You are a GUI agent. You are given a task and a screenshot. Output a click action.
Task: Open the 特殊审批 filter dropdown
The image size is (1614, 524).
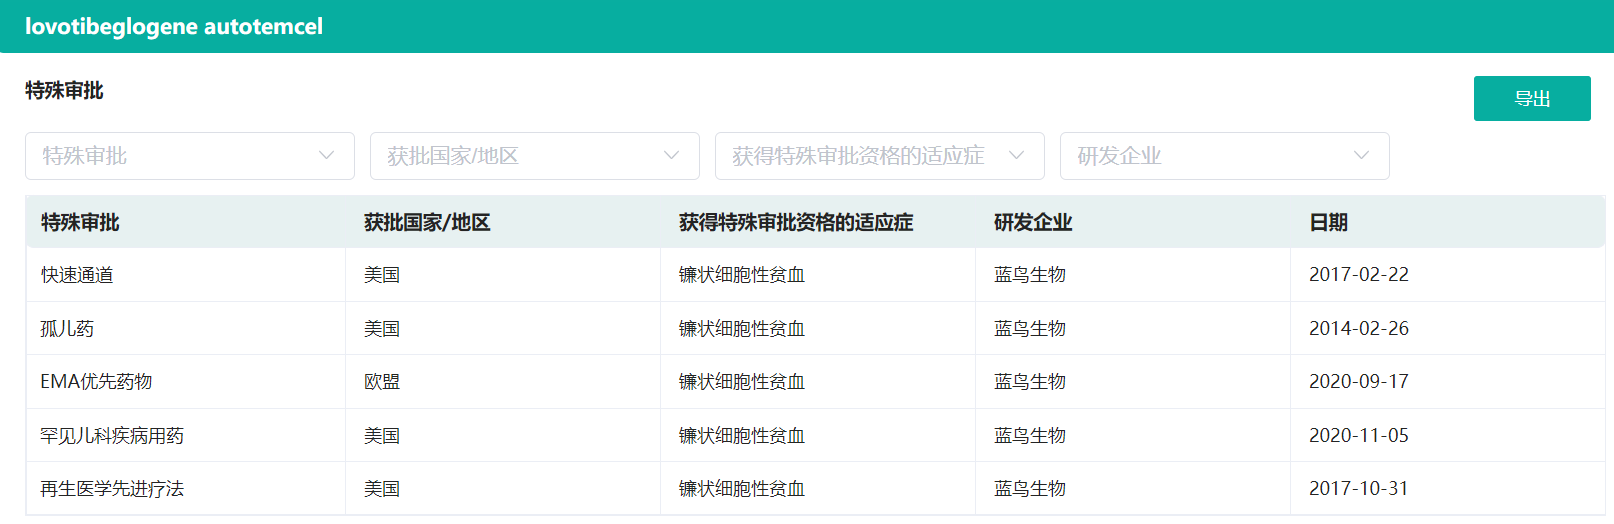coord(190,156)
